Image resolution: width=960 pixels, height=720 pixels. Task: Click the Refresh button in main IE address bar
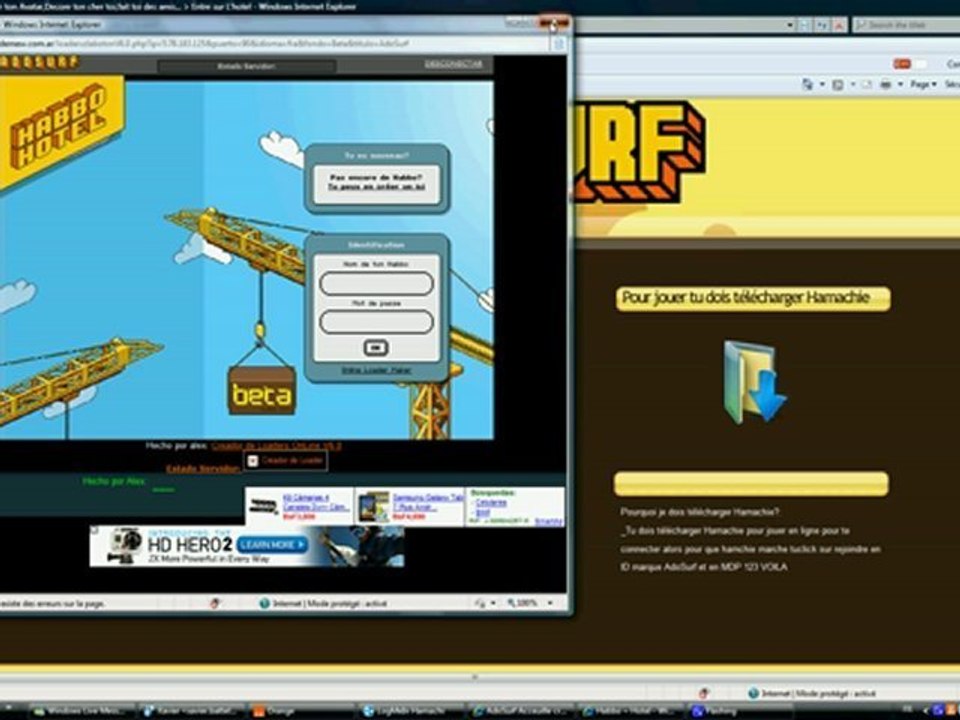tap(822, 25)
